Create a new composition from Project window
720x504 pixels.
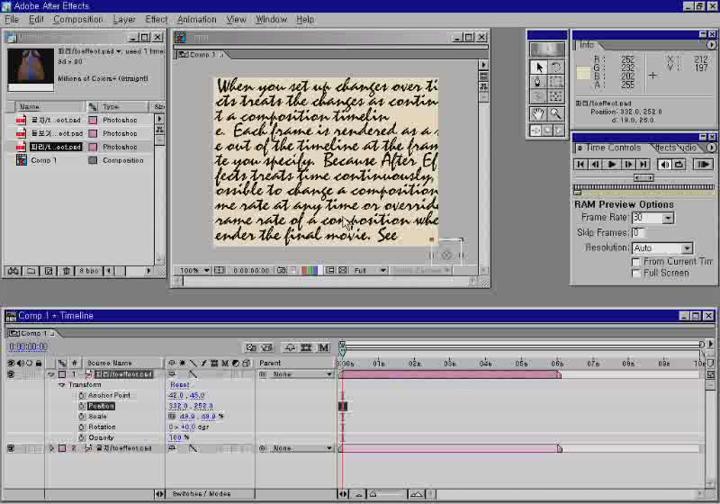tap(48, 271)
